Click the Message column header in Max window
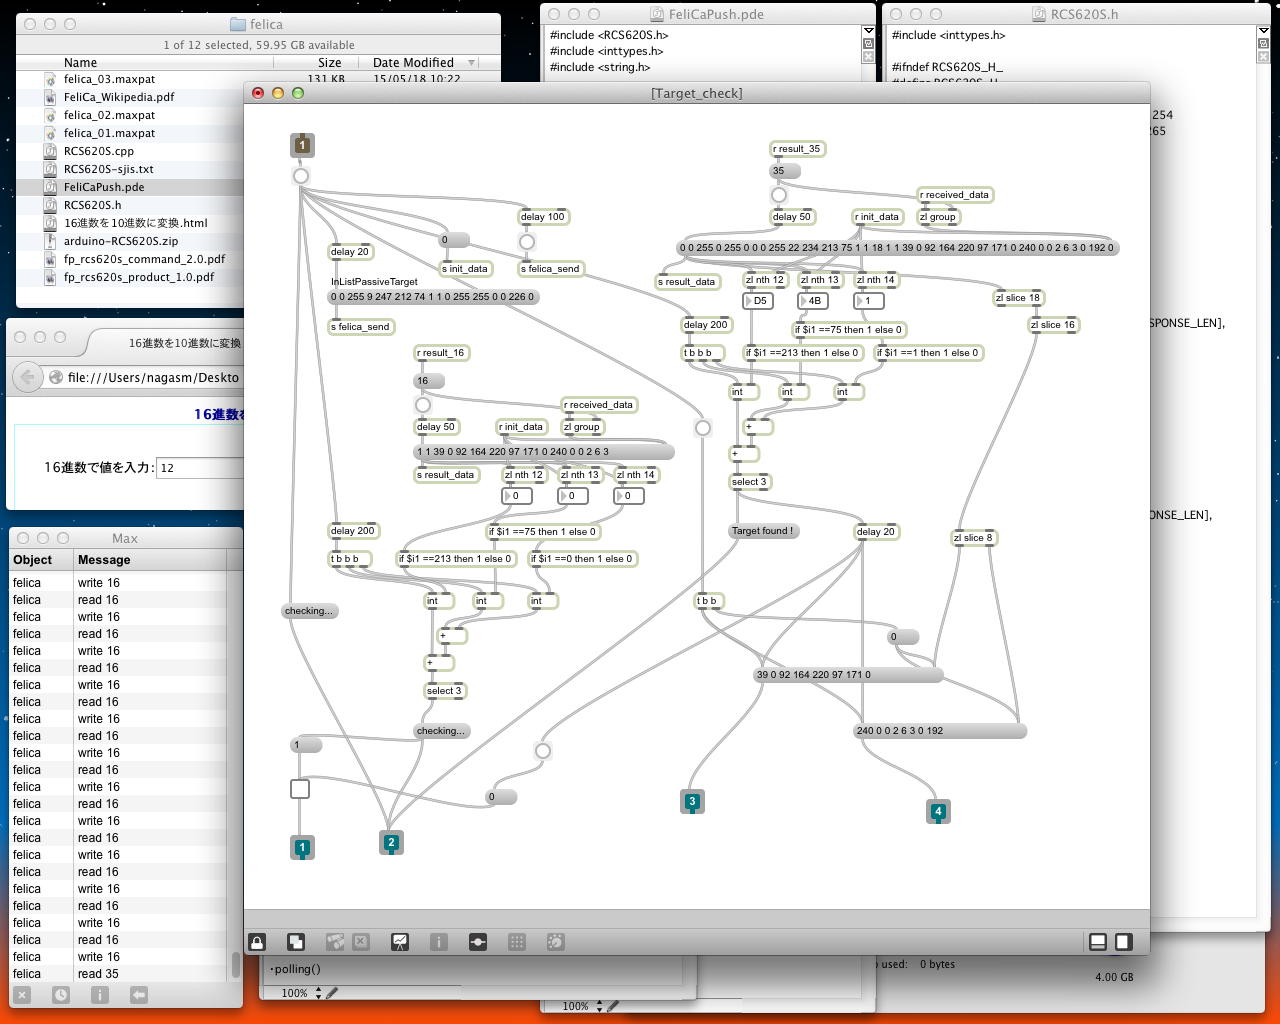1280x1024 pixels. click(104, 560)
